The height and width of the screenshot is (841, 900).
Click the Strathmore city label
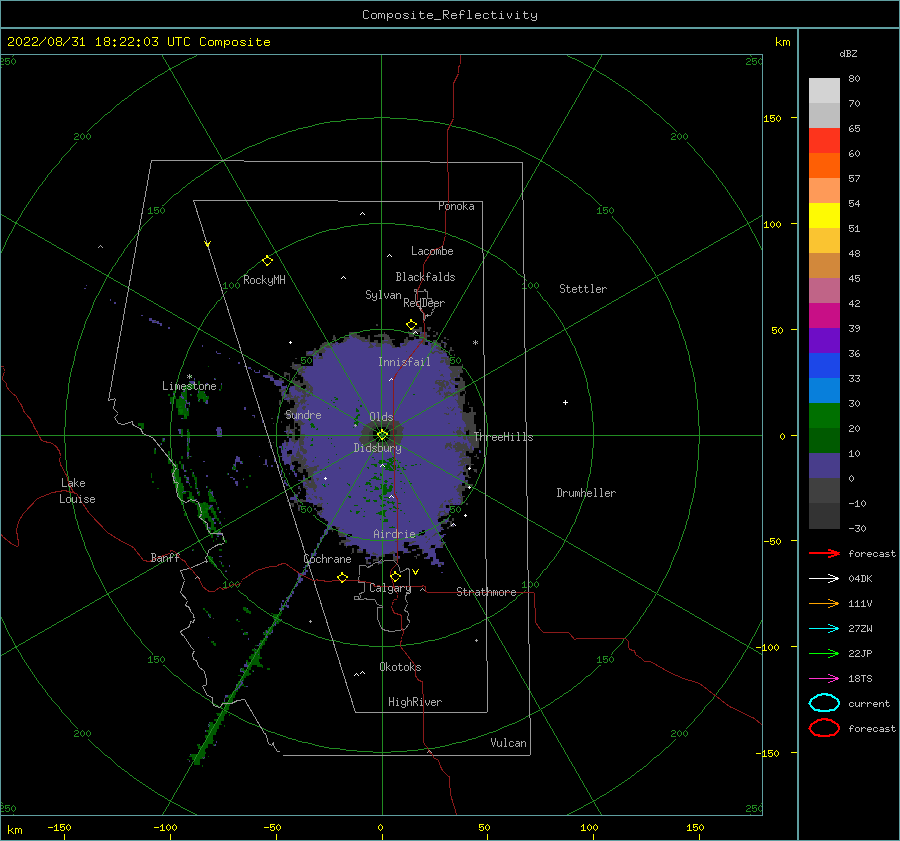click(486, 592)
